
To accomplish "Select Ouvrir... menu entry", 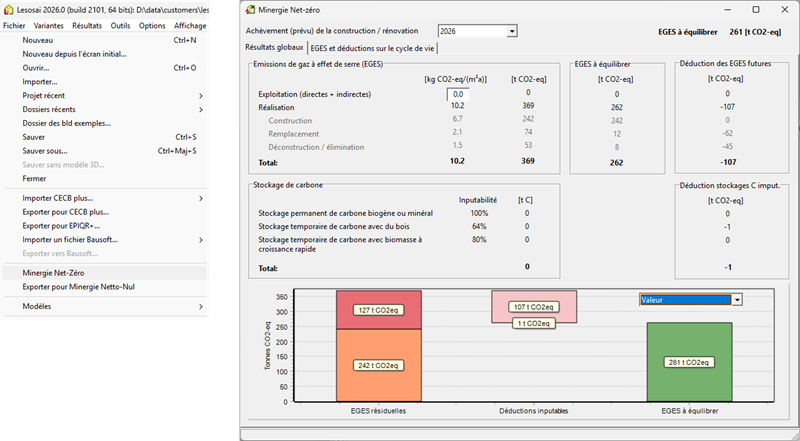I will click(36, 68).
